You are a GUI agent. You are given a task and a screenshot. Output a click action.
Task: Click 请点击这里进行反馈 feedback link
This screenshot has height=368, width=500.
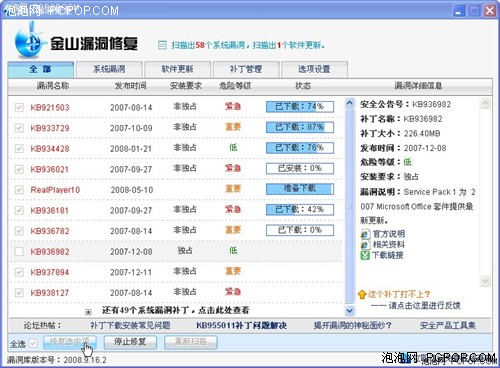pos(424,305)
